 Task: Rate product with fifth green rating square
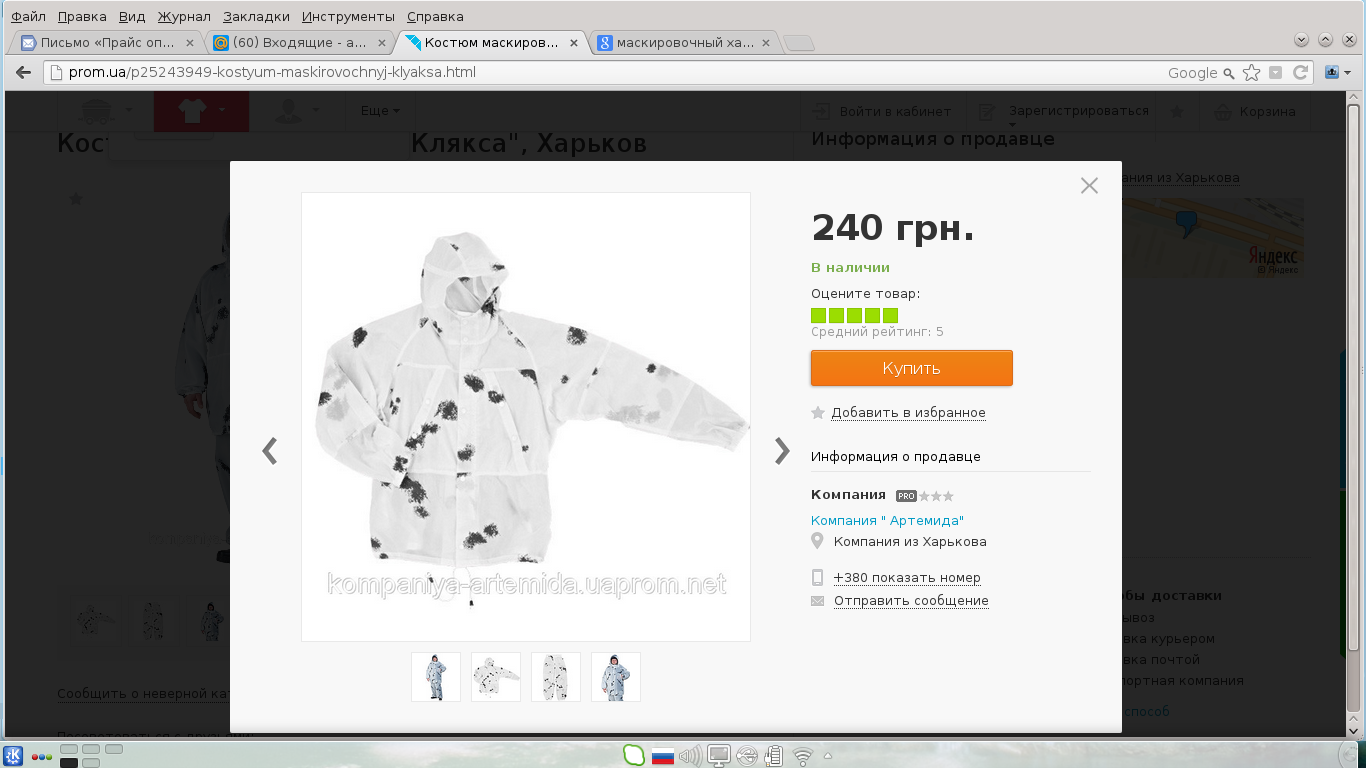890,315
